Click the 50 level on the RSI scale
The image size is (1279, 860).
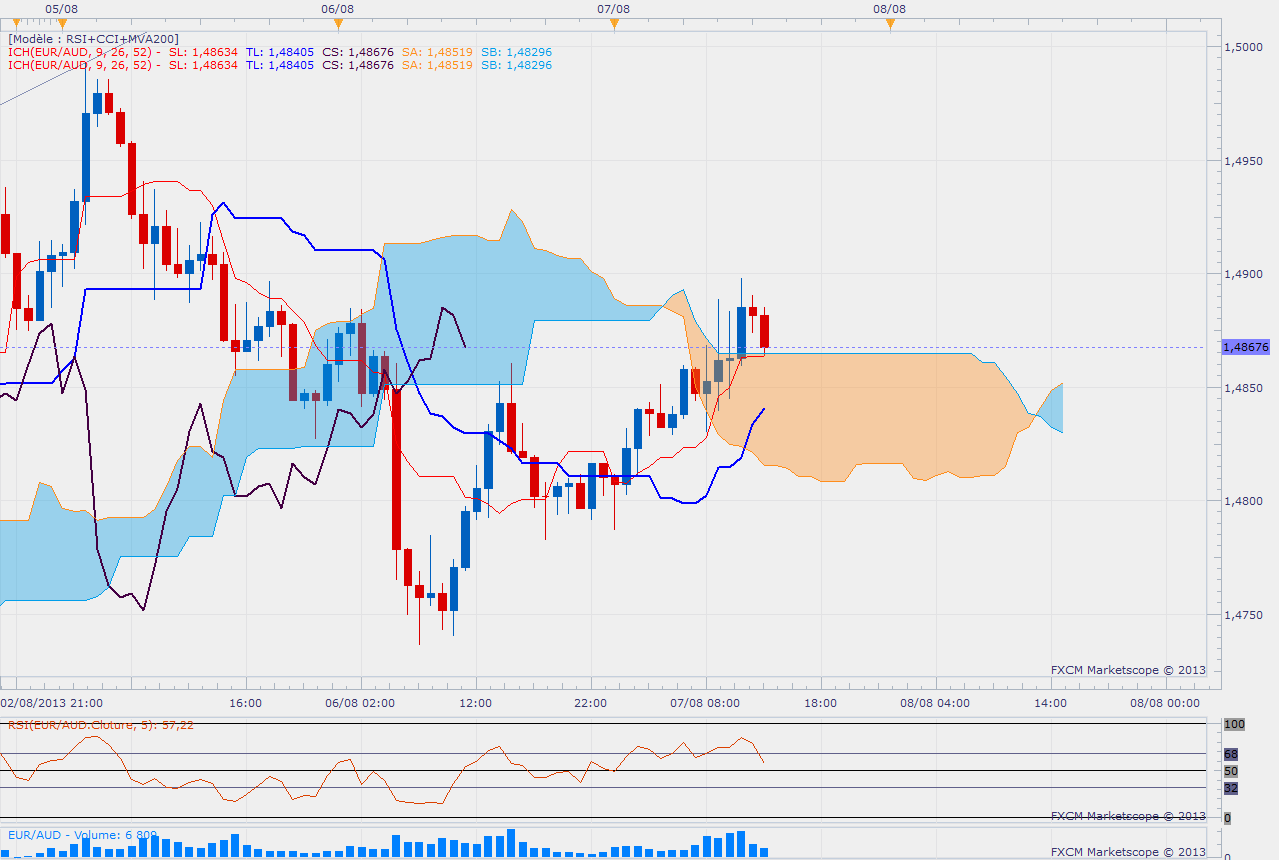[1231, 771]
